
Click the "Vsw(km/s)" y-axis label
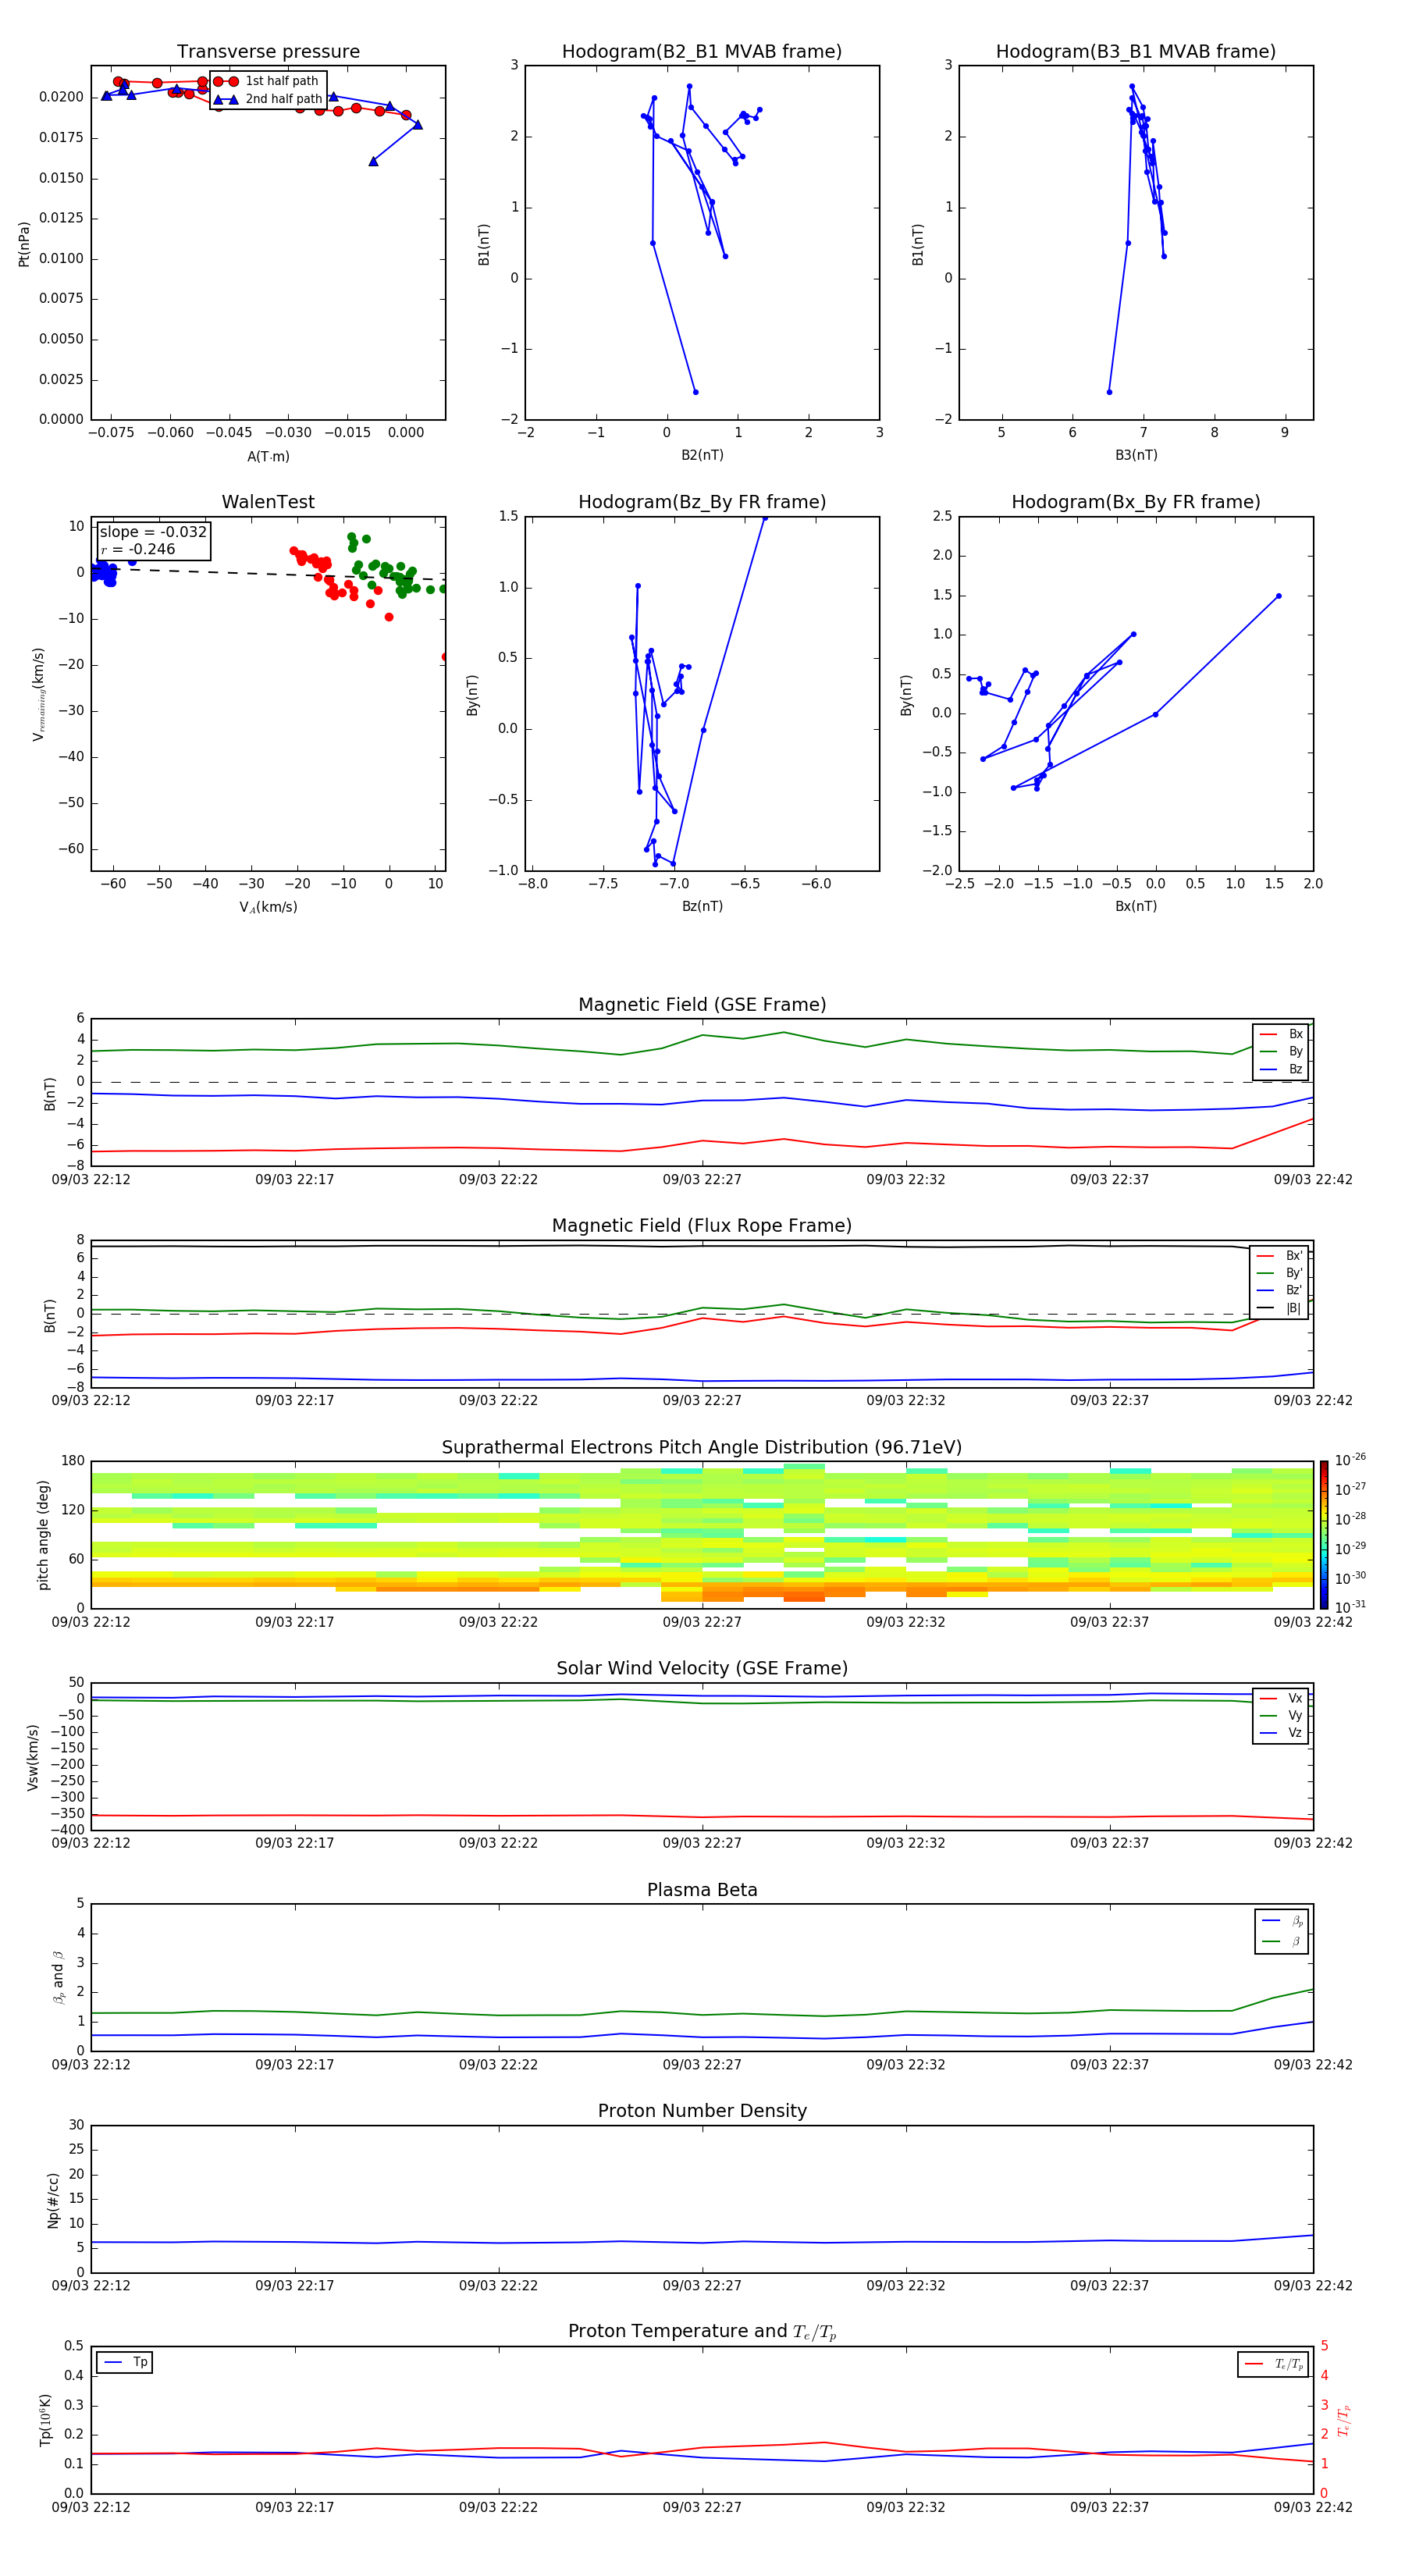pyautogui.click(x=33, y=1757)
